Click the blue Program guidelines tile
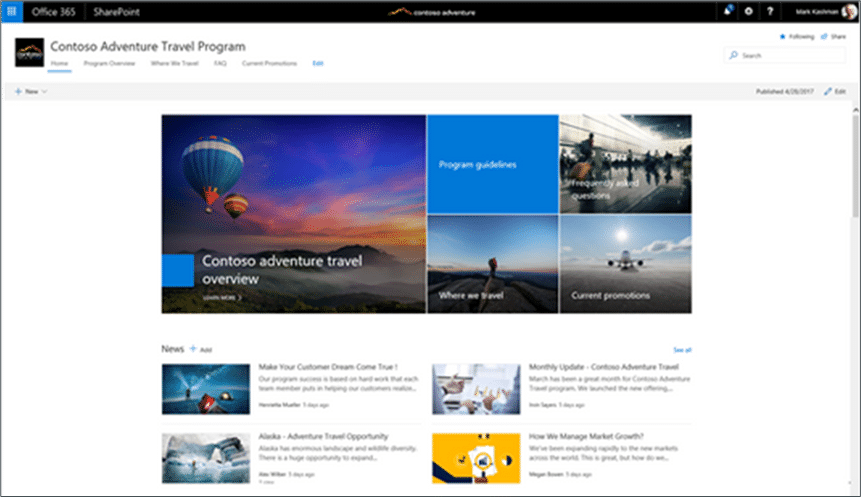The height and width of the screenshot is (497, 861). pyautogui.click(x=493, y=164)
